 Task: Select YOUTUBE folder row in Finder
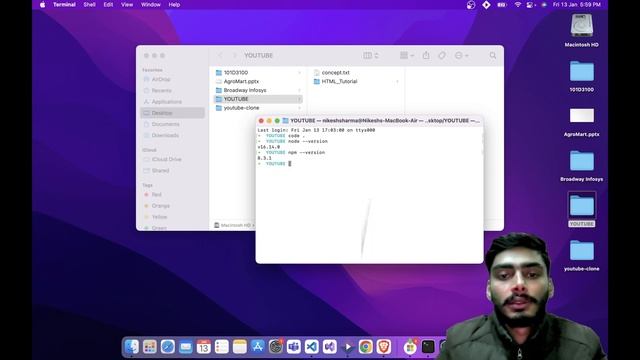(258, 99)
